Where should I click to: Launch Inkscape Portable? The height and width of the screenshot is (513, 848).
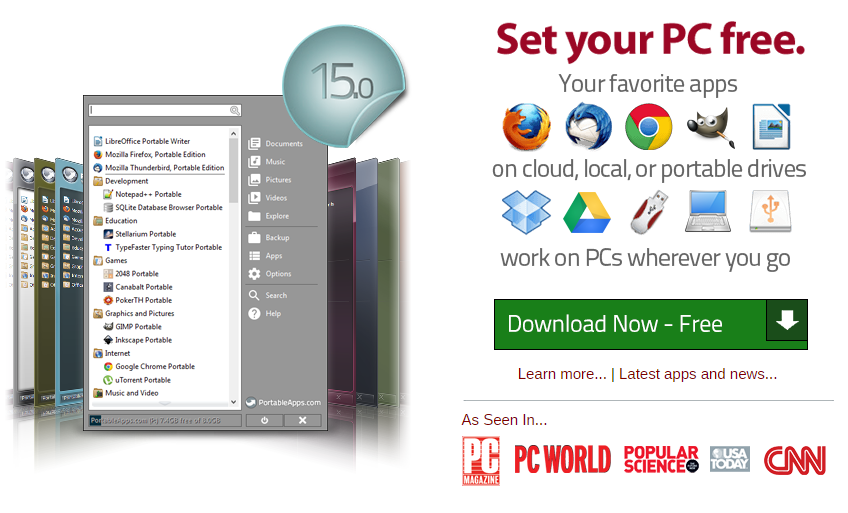(137, 340)
